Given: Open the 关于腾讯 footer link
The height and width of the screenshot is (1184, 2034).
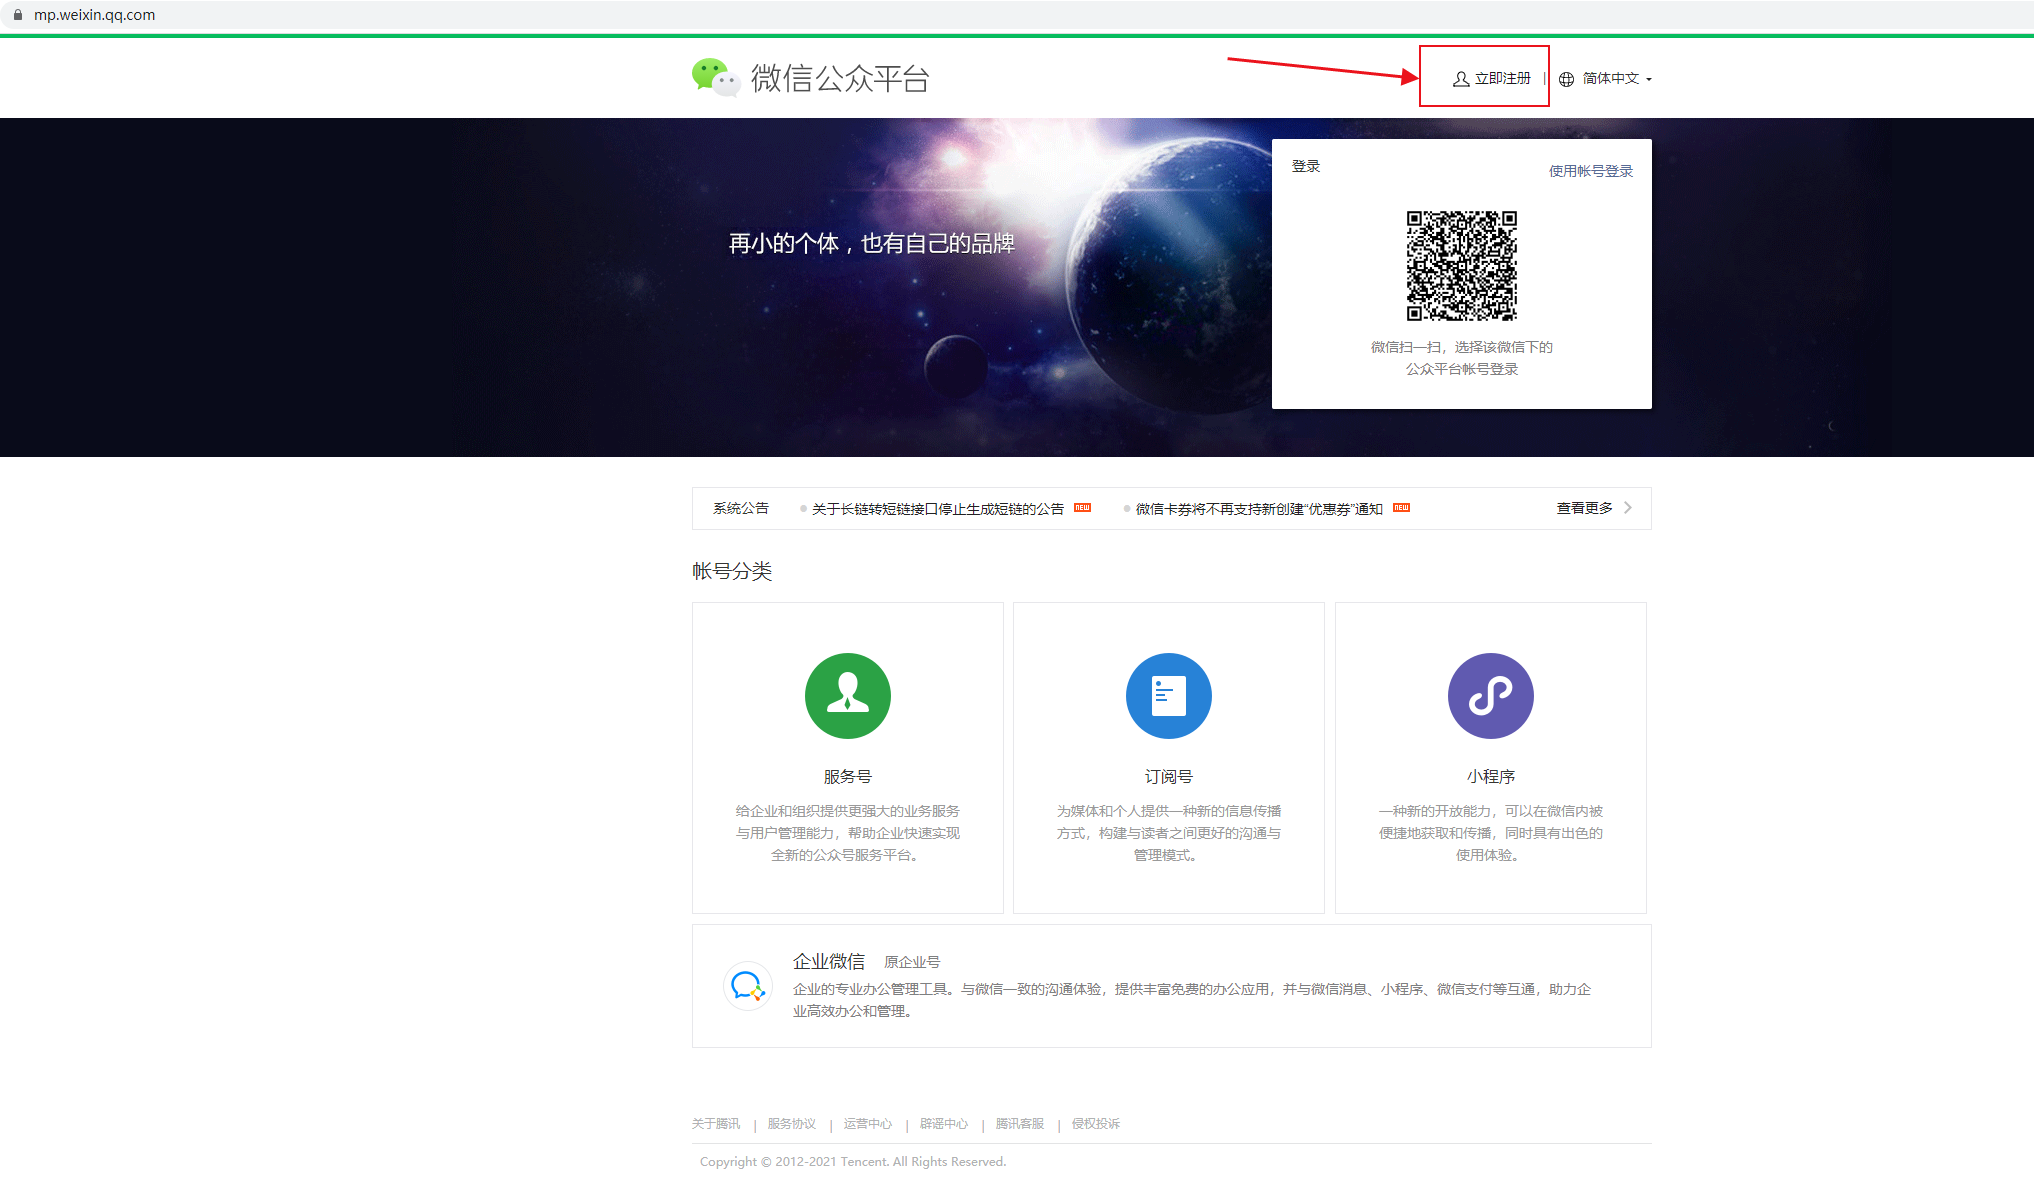Looking at the screenshot, I should (x=716, y=1124).
